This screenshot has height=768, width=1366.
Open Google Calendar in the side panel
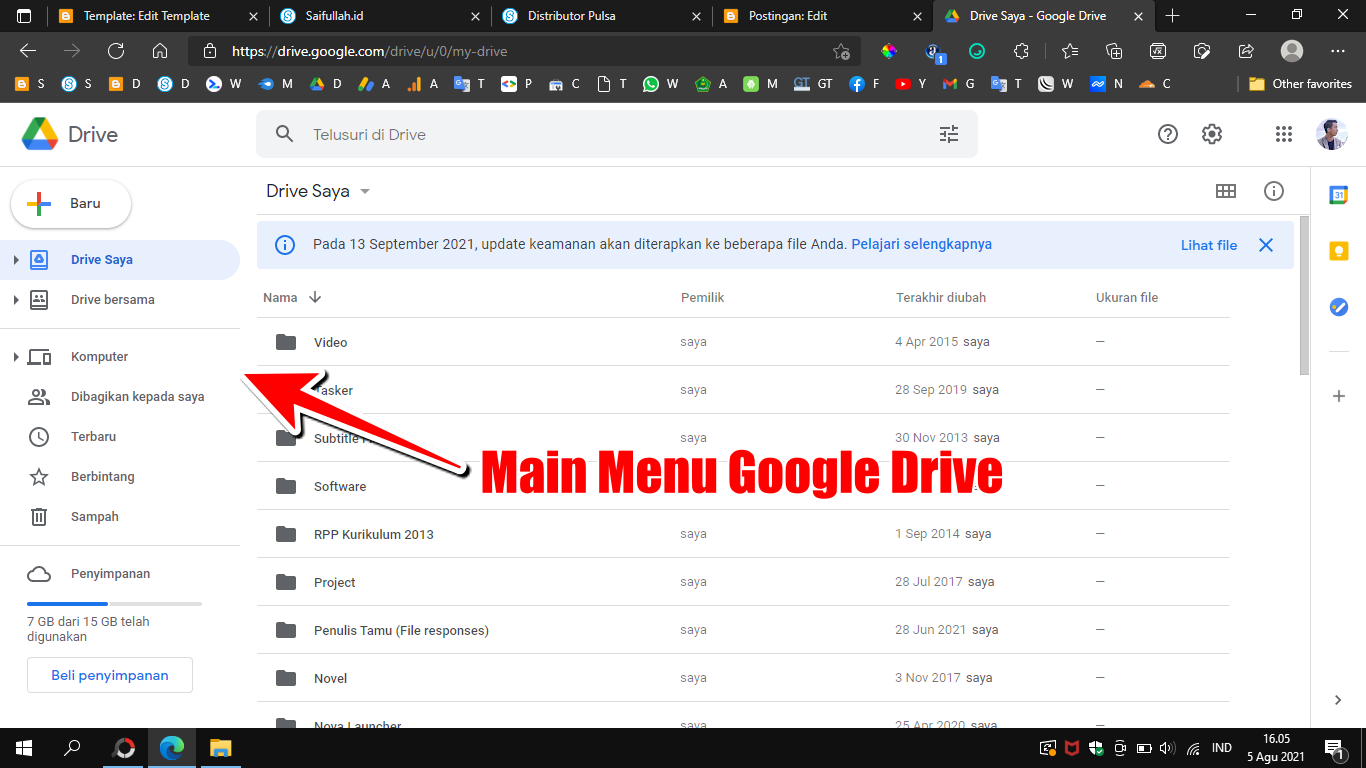pos(1338,195)
